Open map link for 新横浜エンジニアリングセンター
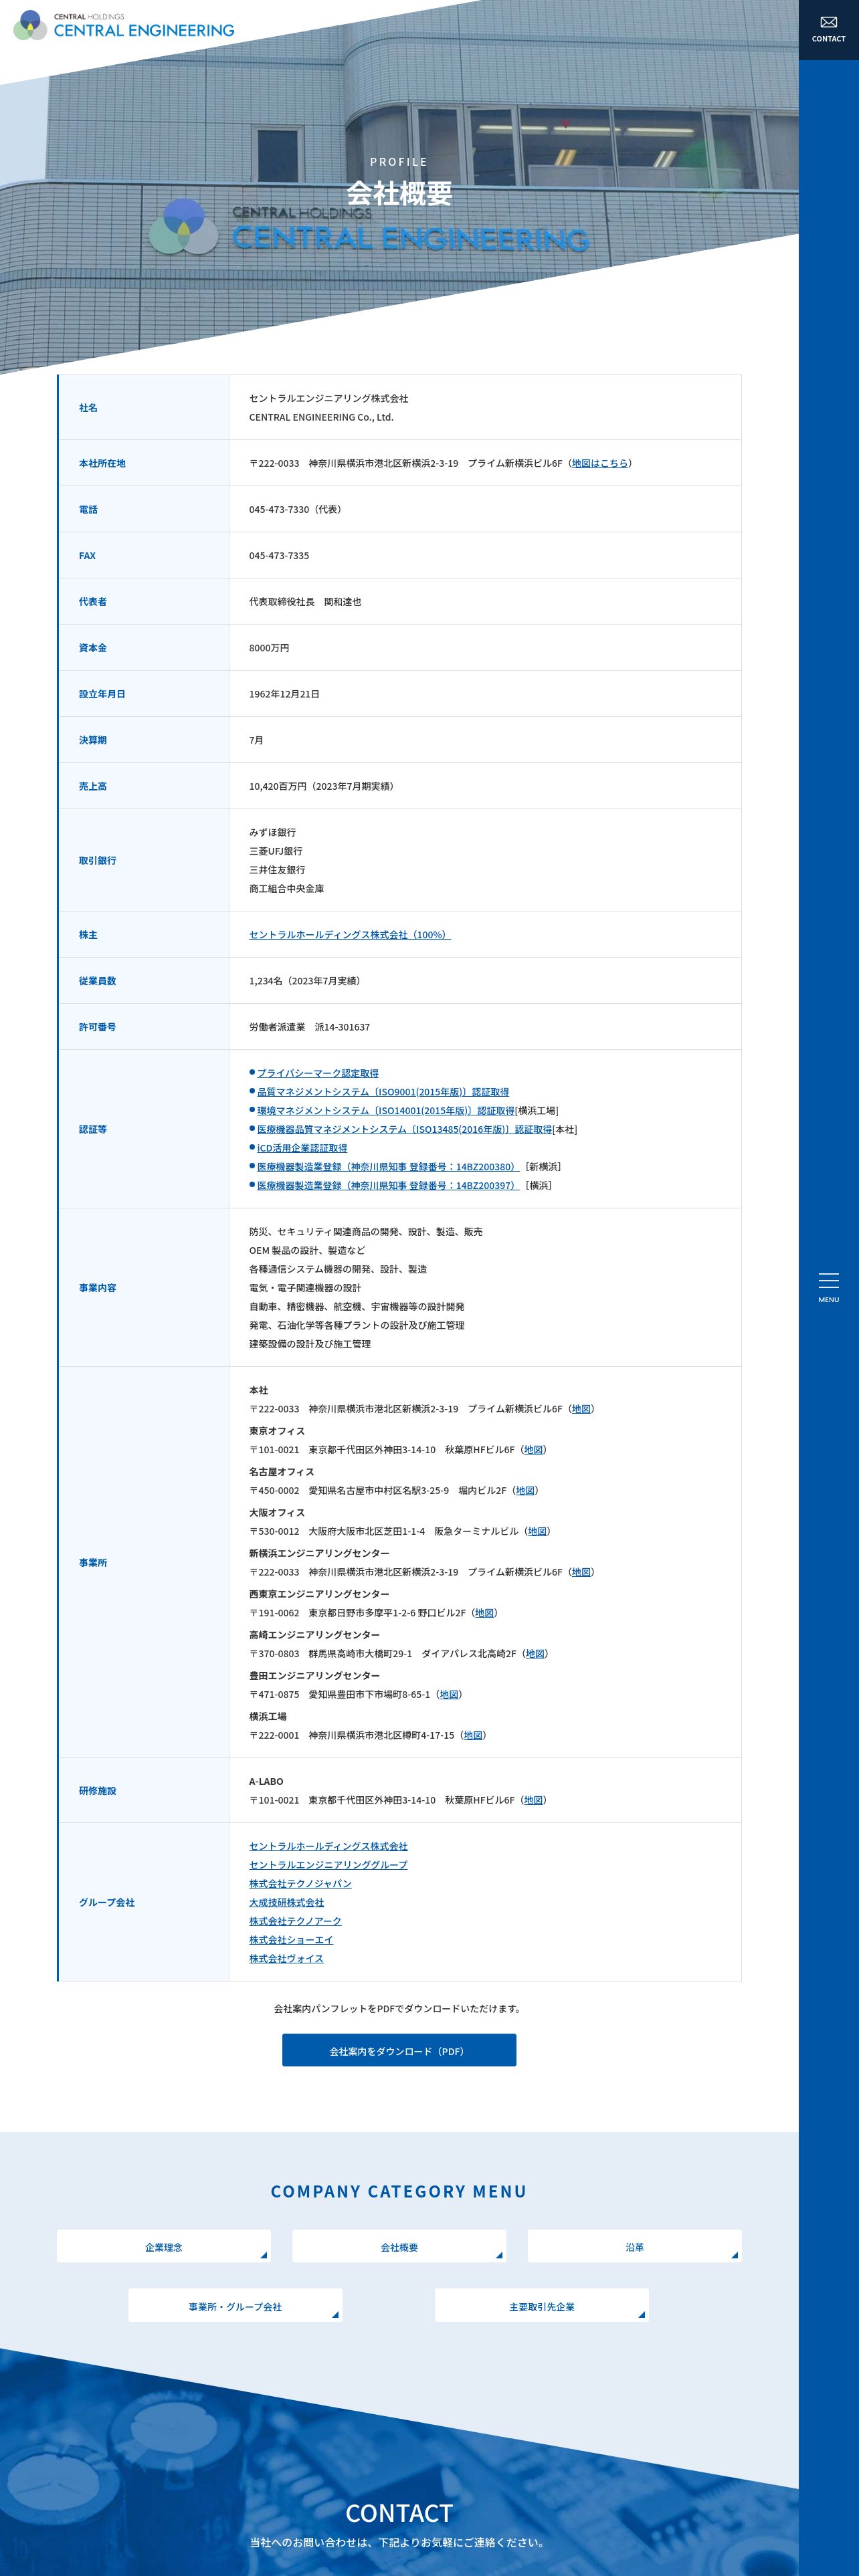The image size is (859, 2576). pos(581,1572)
